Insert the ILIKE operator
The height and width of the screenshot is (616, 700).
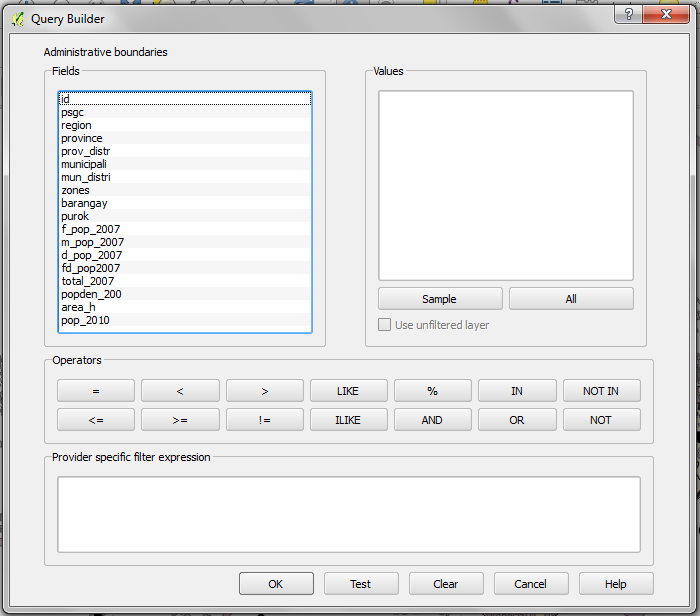(x=349, y=420)
